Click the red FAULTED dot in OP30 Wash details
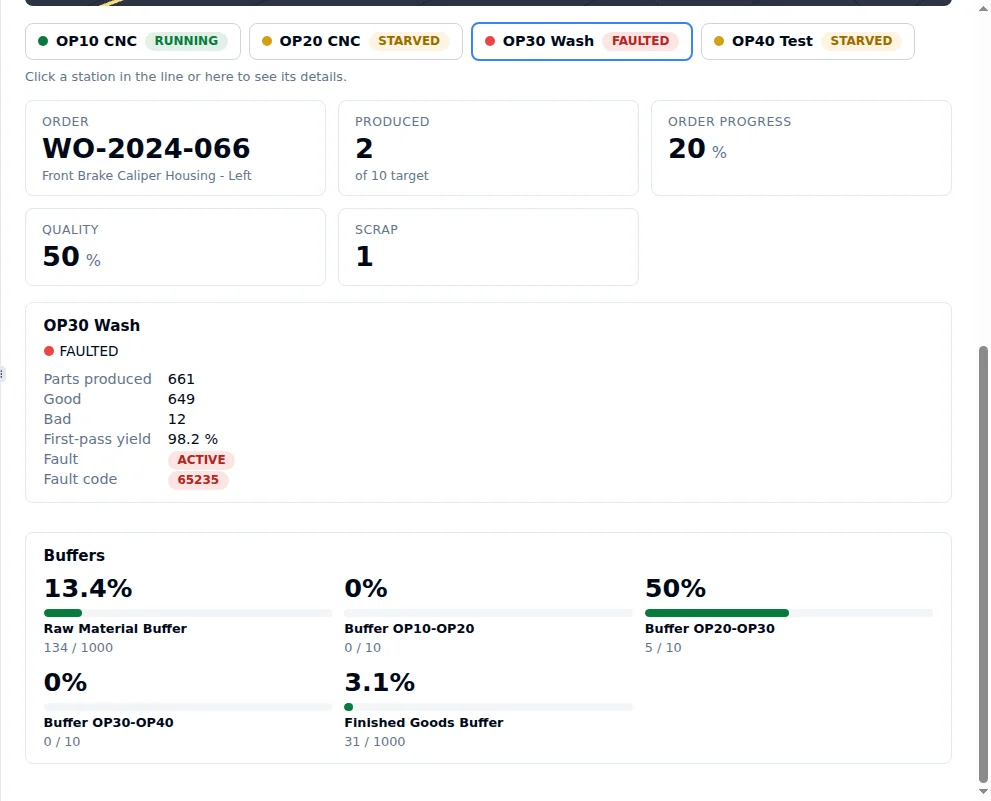This screenshot has height=801, width=991. [x=49, y=351]
